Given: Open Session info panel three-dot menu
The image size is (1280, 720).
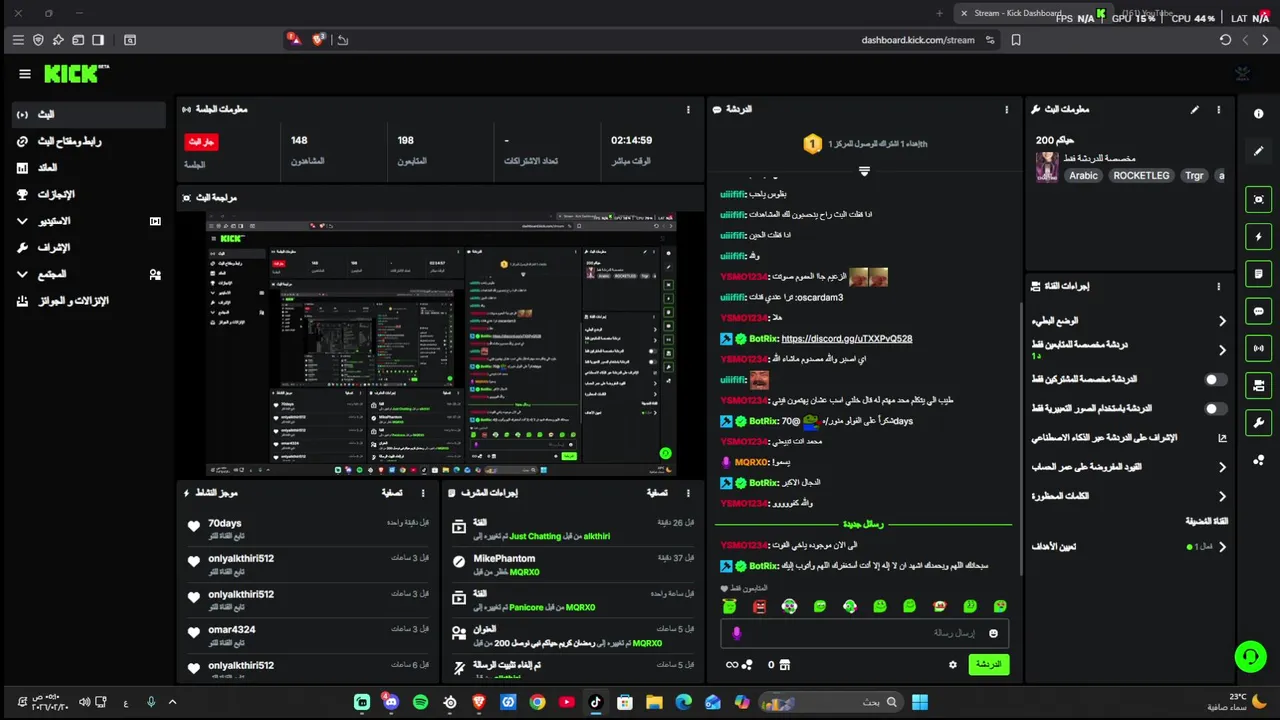Looking at the screenshot, I should 688,110.
